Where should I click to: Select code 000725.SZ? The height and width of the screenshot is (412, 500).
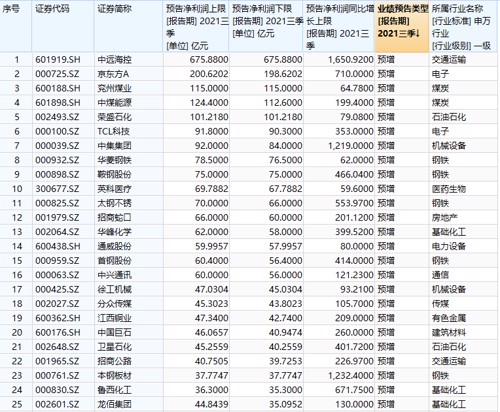57,74
